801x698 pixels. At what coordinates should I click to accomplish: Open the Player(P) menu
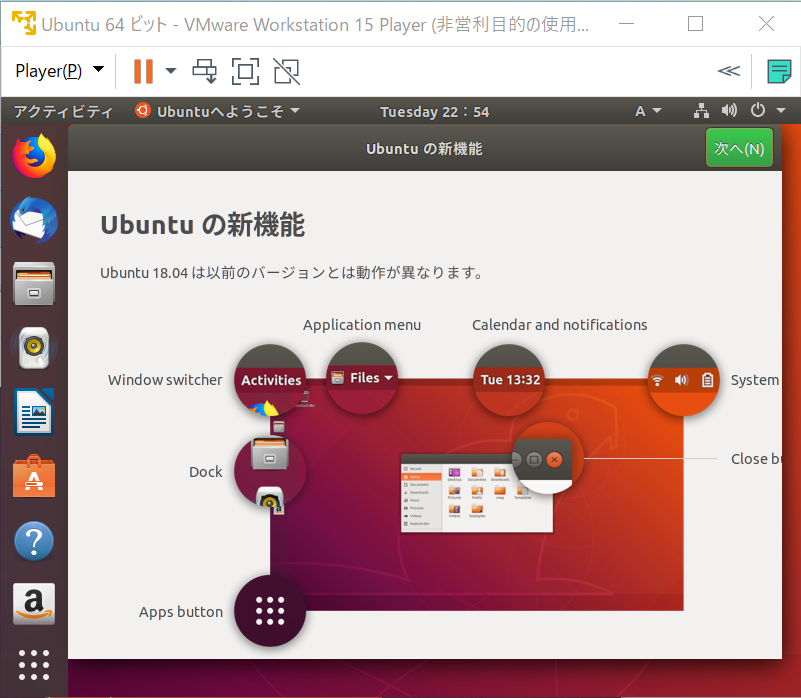click(59, 71)
